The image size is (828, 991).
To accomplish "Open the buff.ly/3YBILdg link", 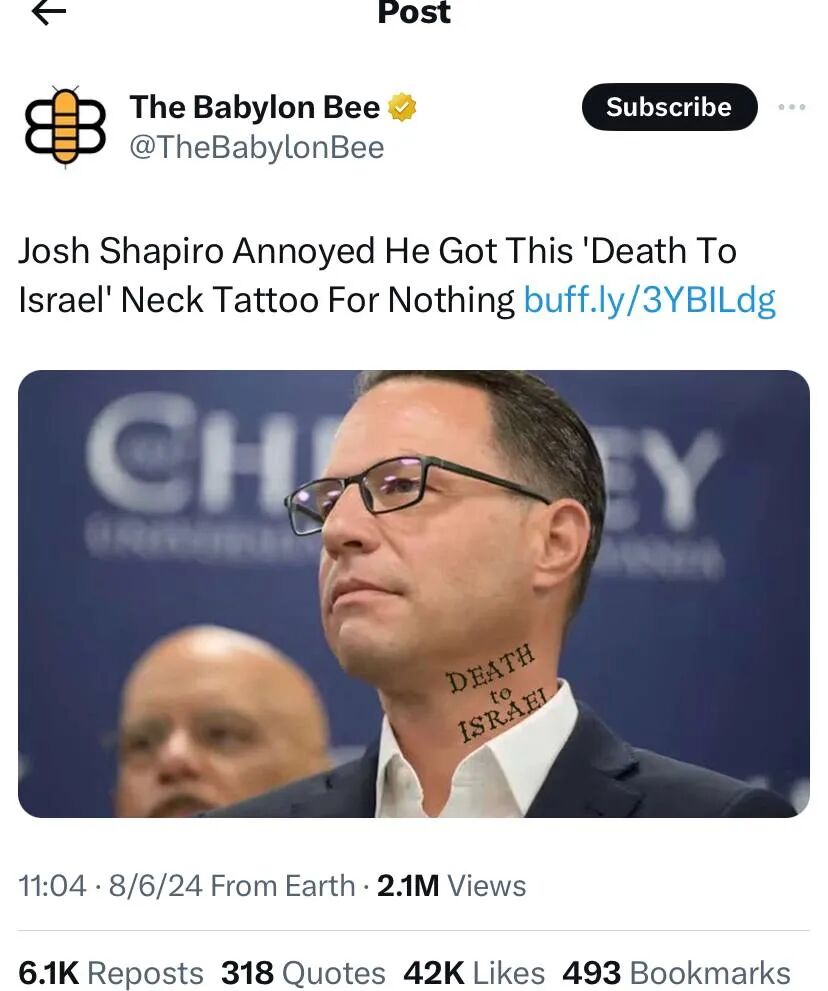I will coord(650,300).
